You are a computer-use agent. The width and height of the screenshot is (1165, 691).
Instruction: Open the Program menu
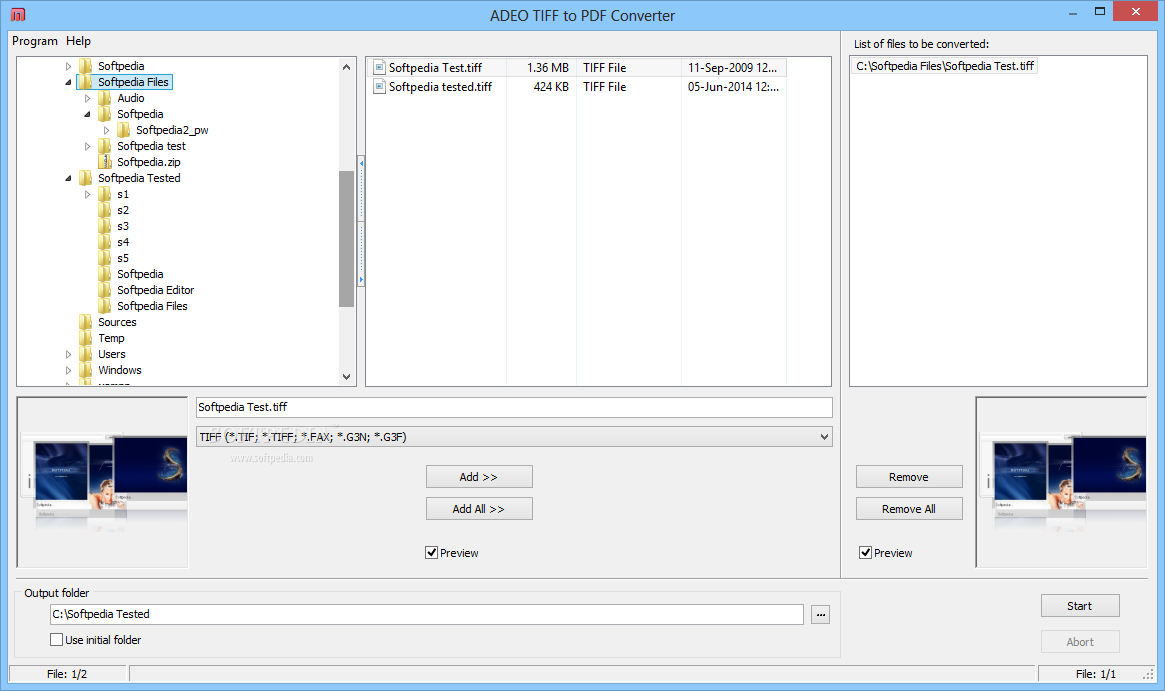[35, 41]
